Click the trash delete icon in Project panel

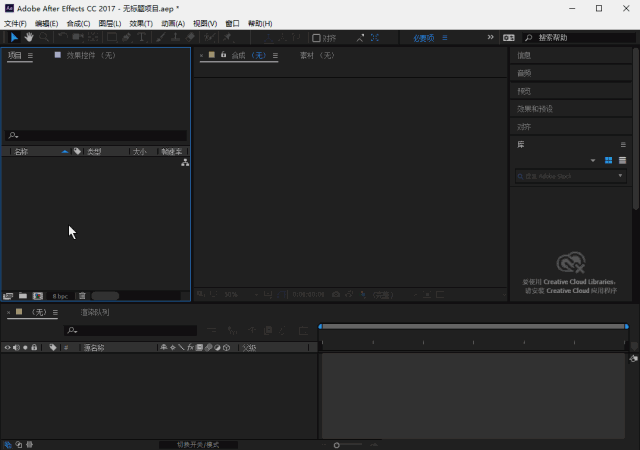click(x=82, y=296)
